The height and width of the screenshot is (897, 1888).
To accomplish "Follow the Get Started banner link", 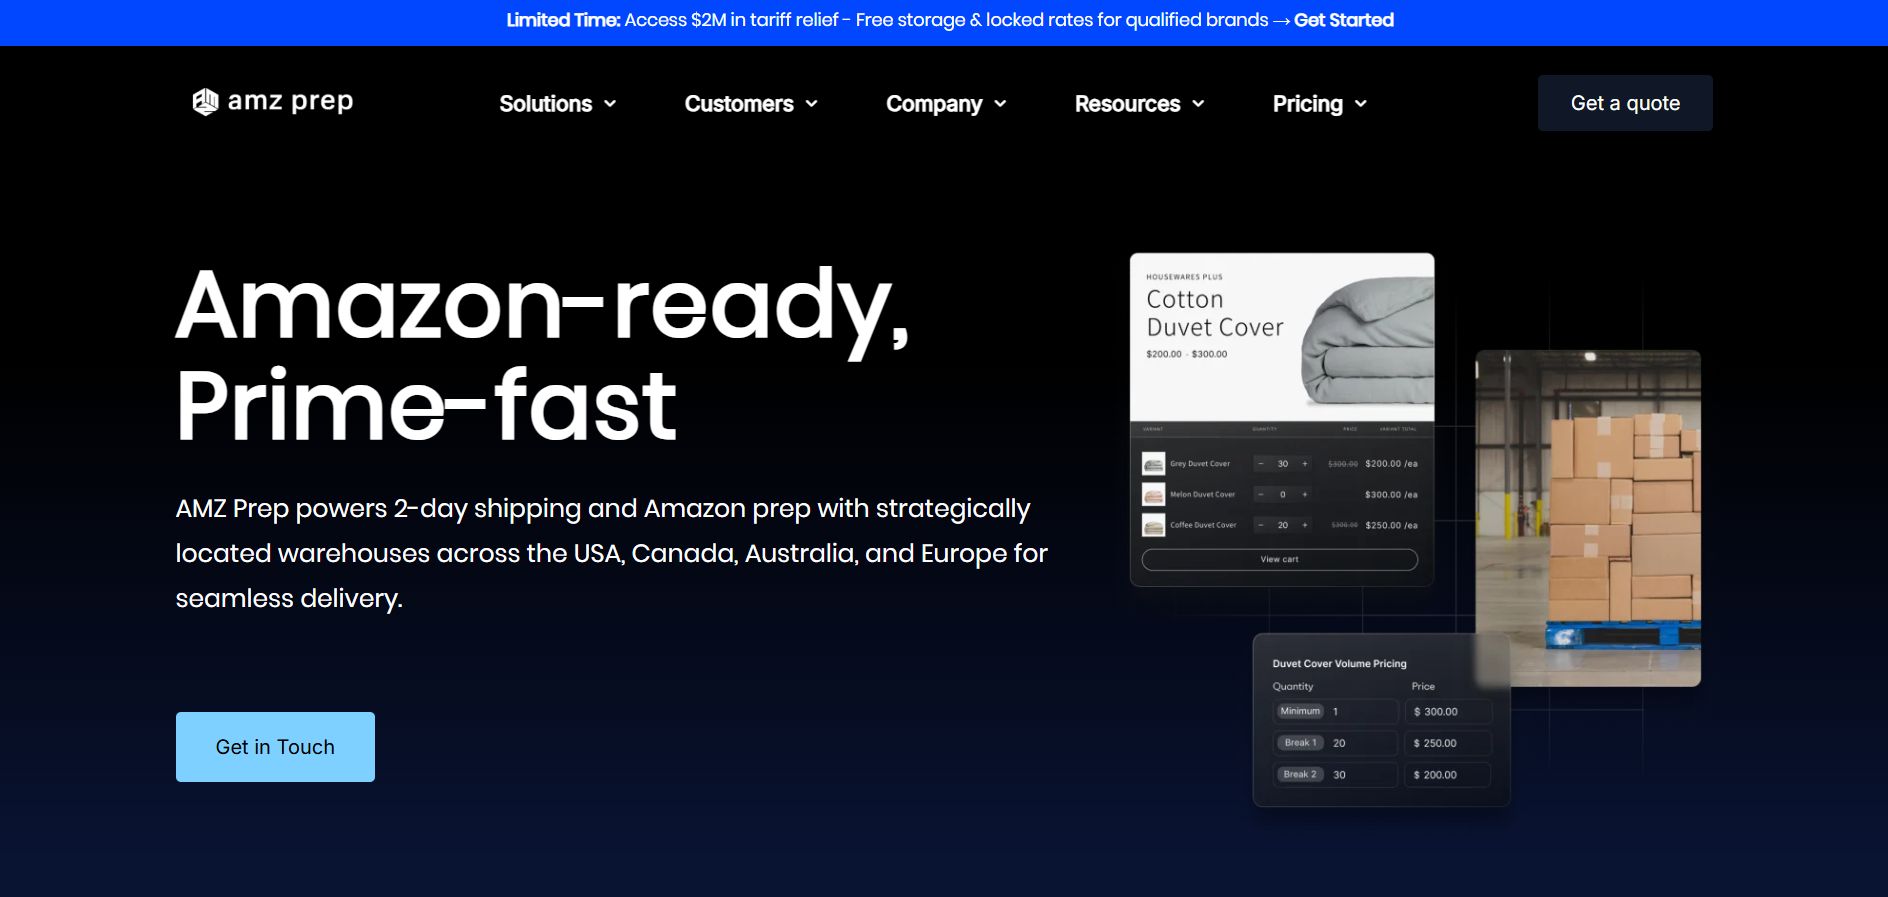I will coord(1343,20).
